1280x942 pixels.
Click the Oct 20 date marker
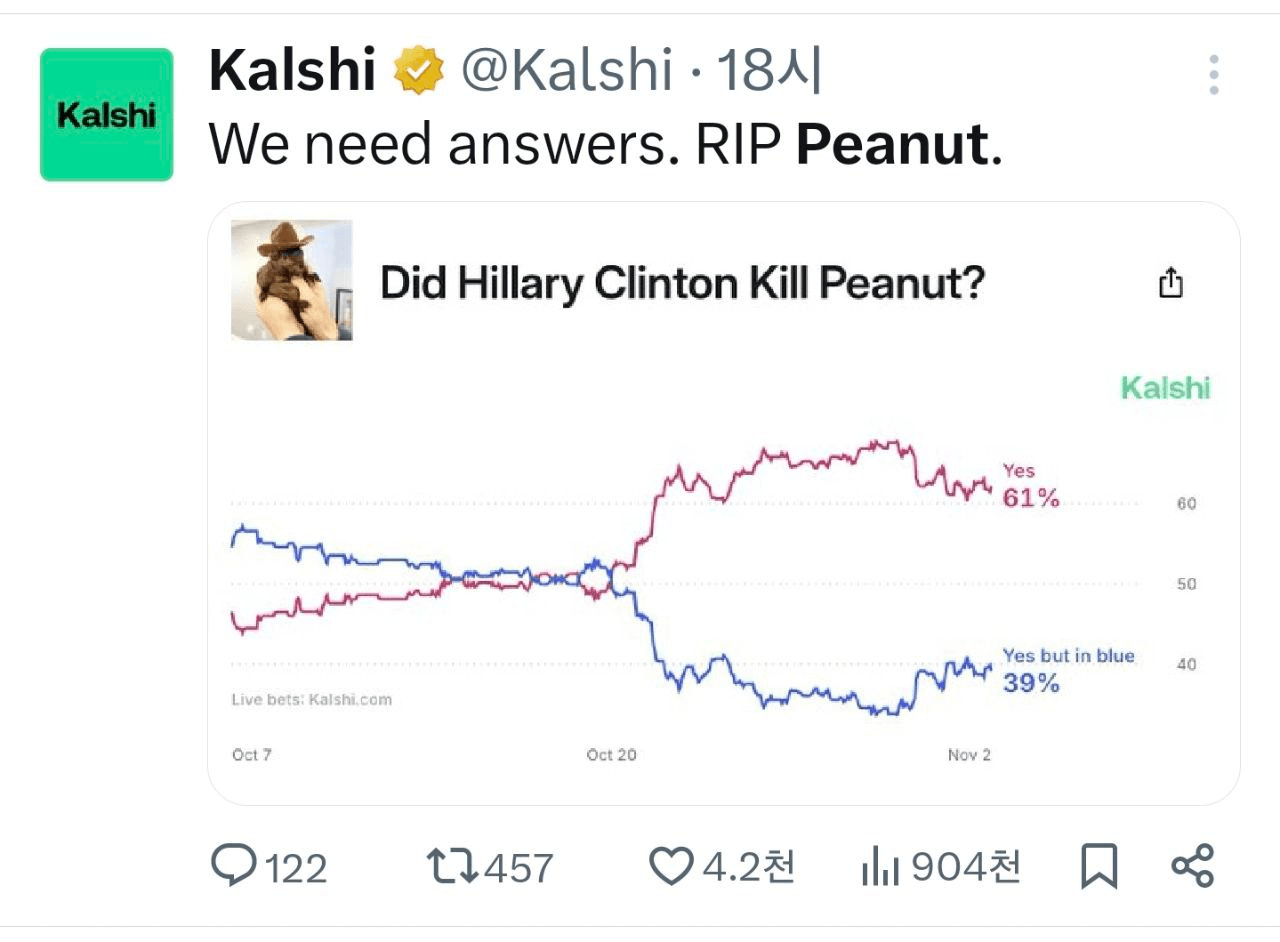pyautogui.click(x=611, y=755)
